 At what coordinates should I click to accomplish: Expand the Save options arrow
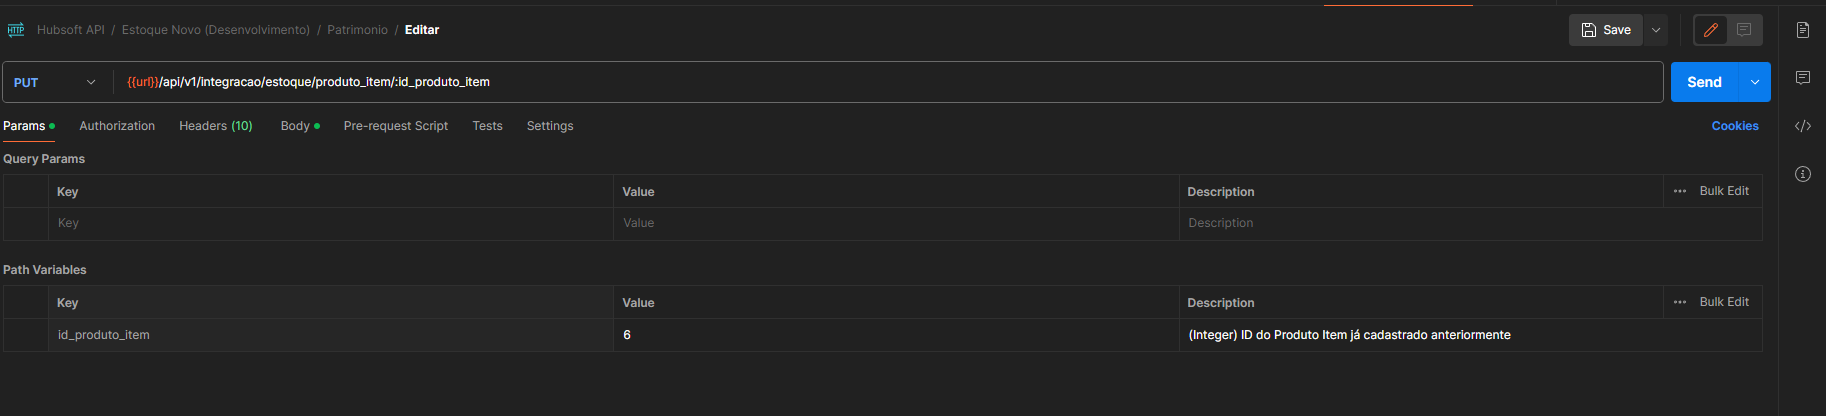click(1656, 30)
